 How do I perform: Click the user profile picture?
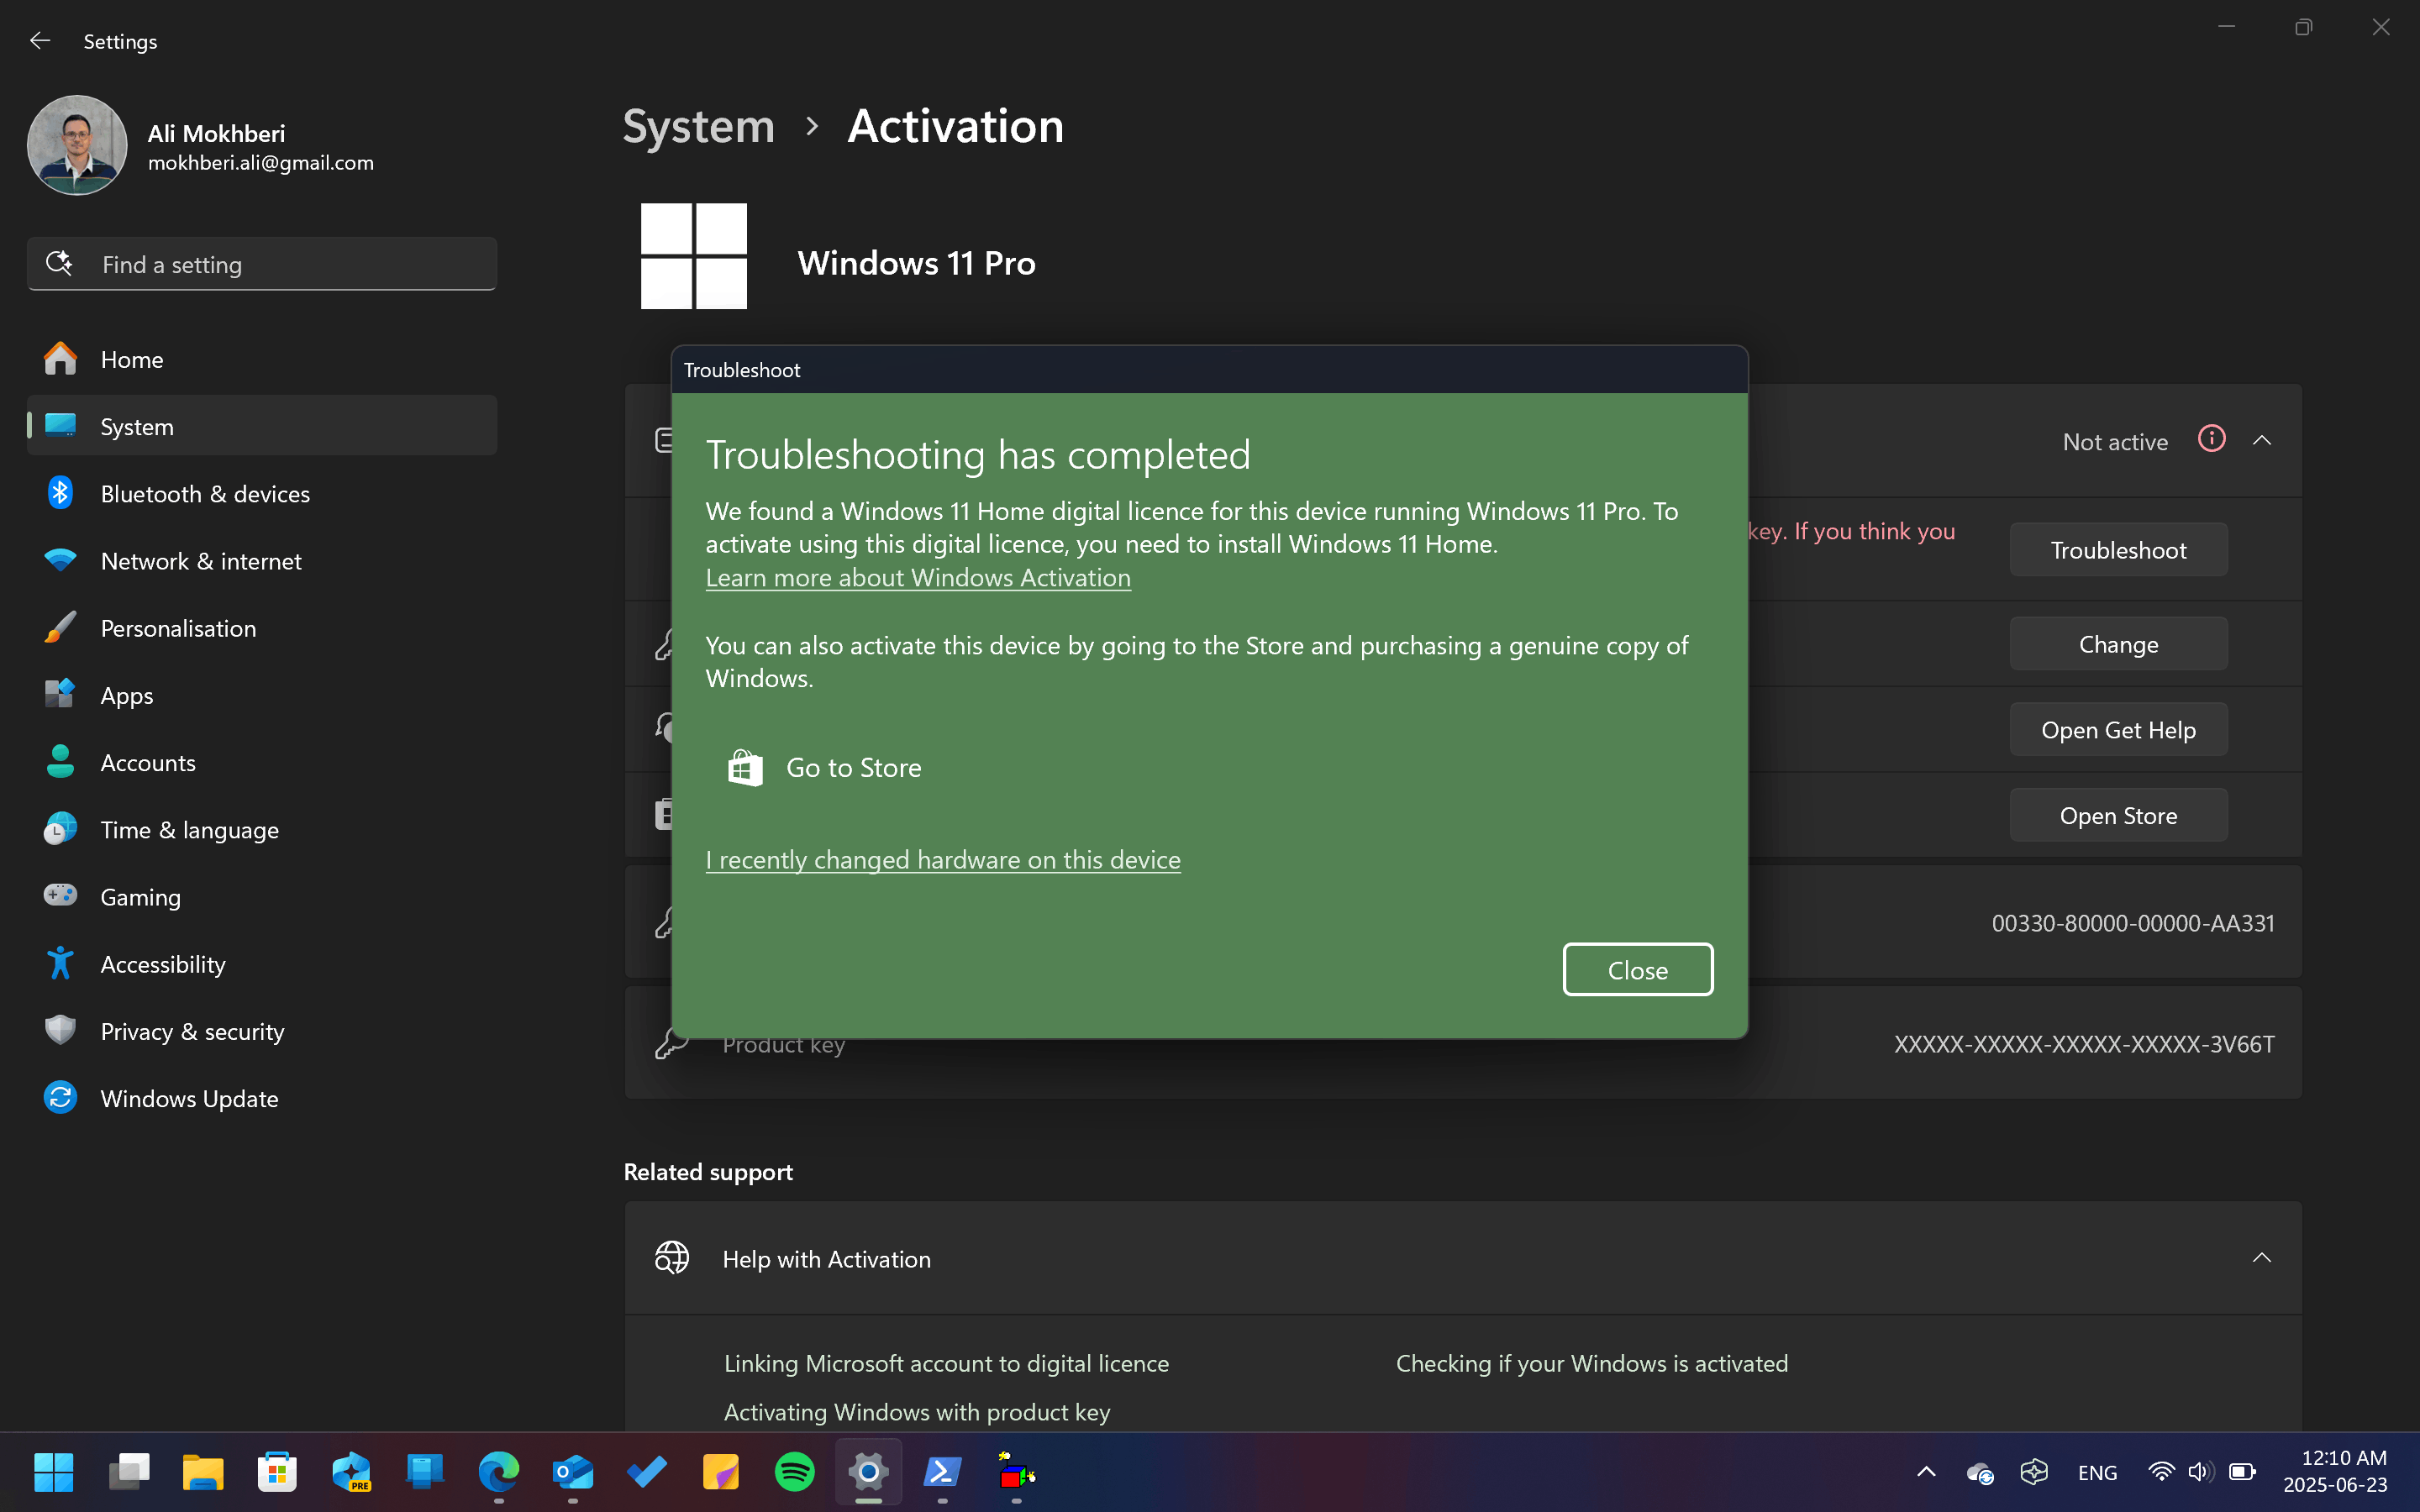pos(77,145)
